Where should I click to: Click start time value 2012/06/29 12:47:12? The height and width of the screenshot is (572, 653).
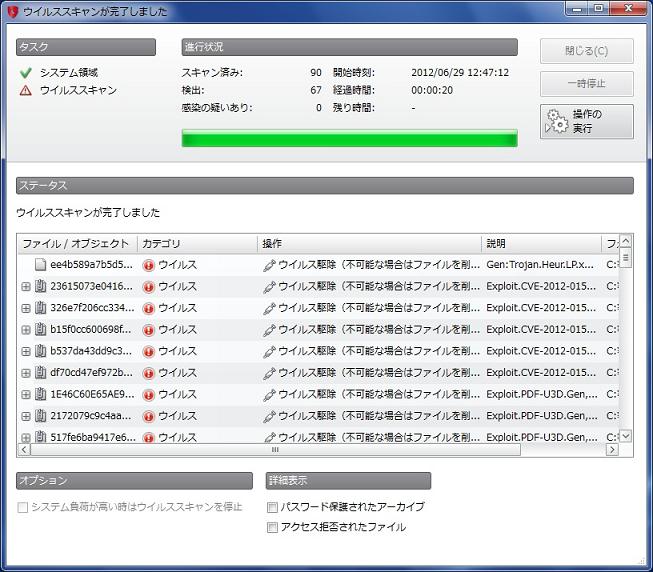460,72
